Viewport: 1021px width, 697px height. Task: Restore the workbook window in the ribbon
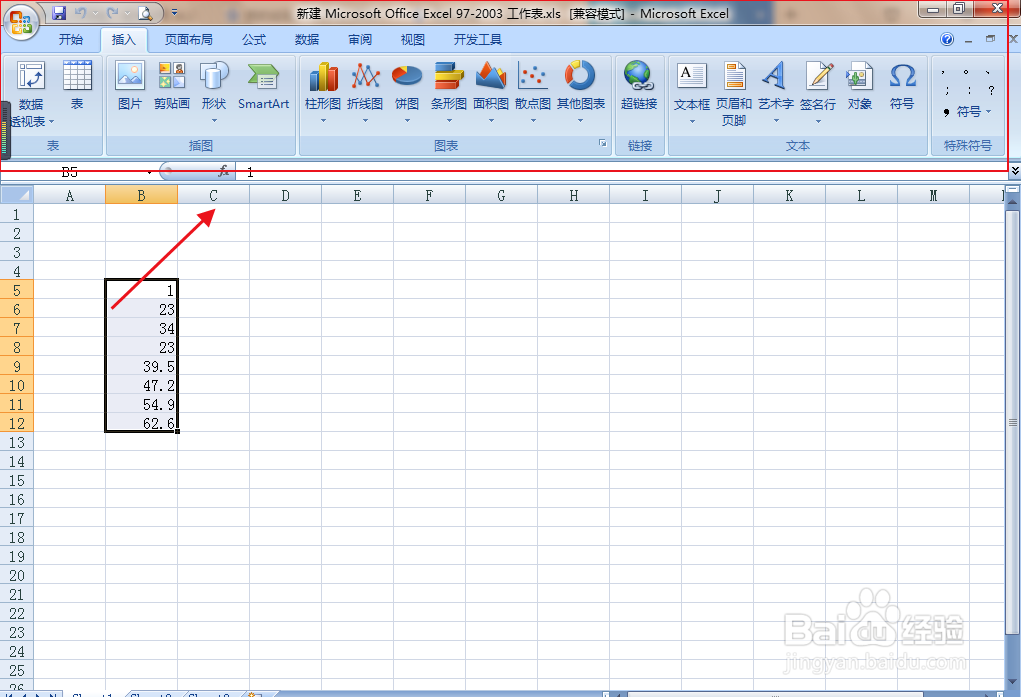(990, 39)
